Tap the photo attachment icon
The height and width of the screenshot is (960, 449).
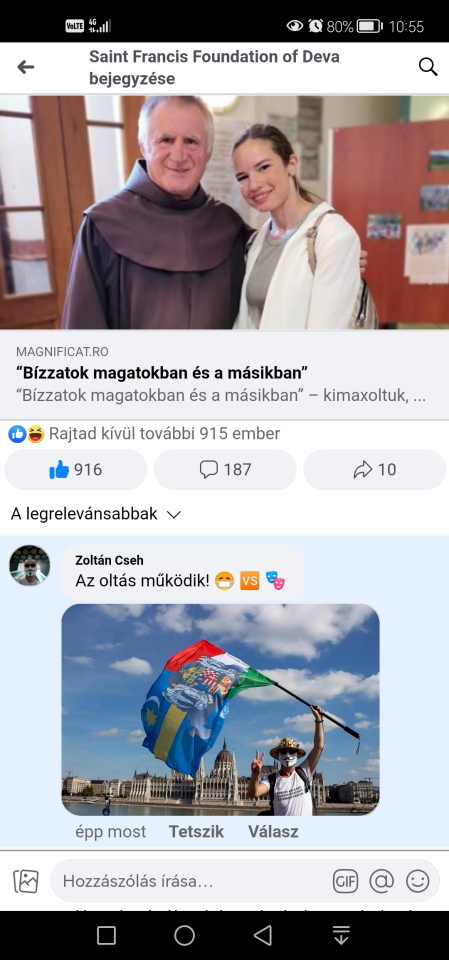click(26, 882)
